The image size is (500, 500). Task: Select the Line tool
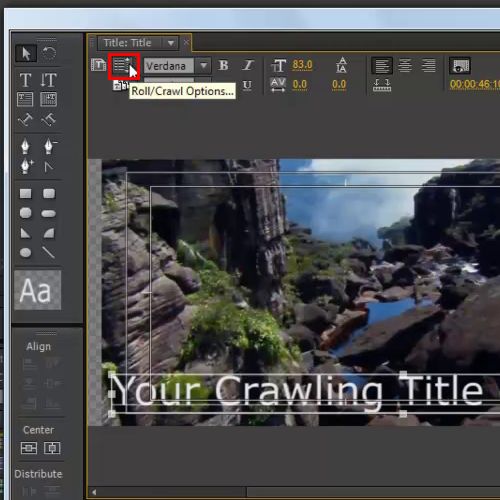(x=49, y=252)
